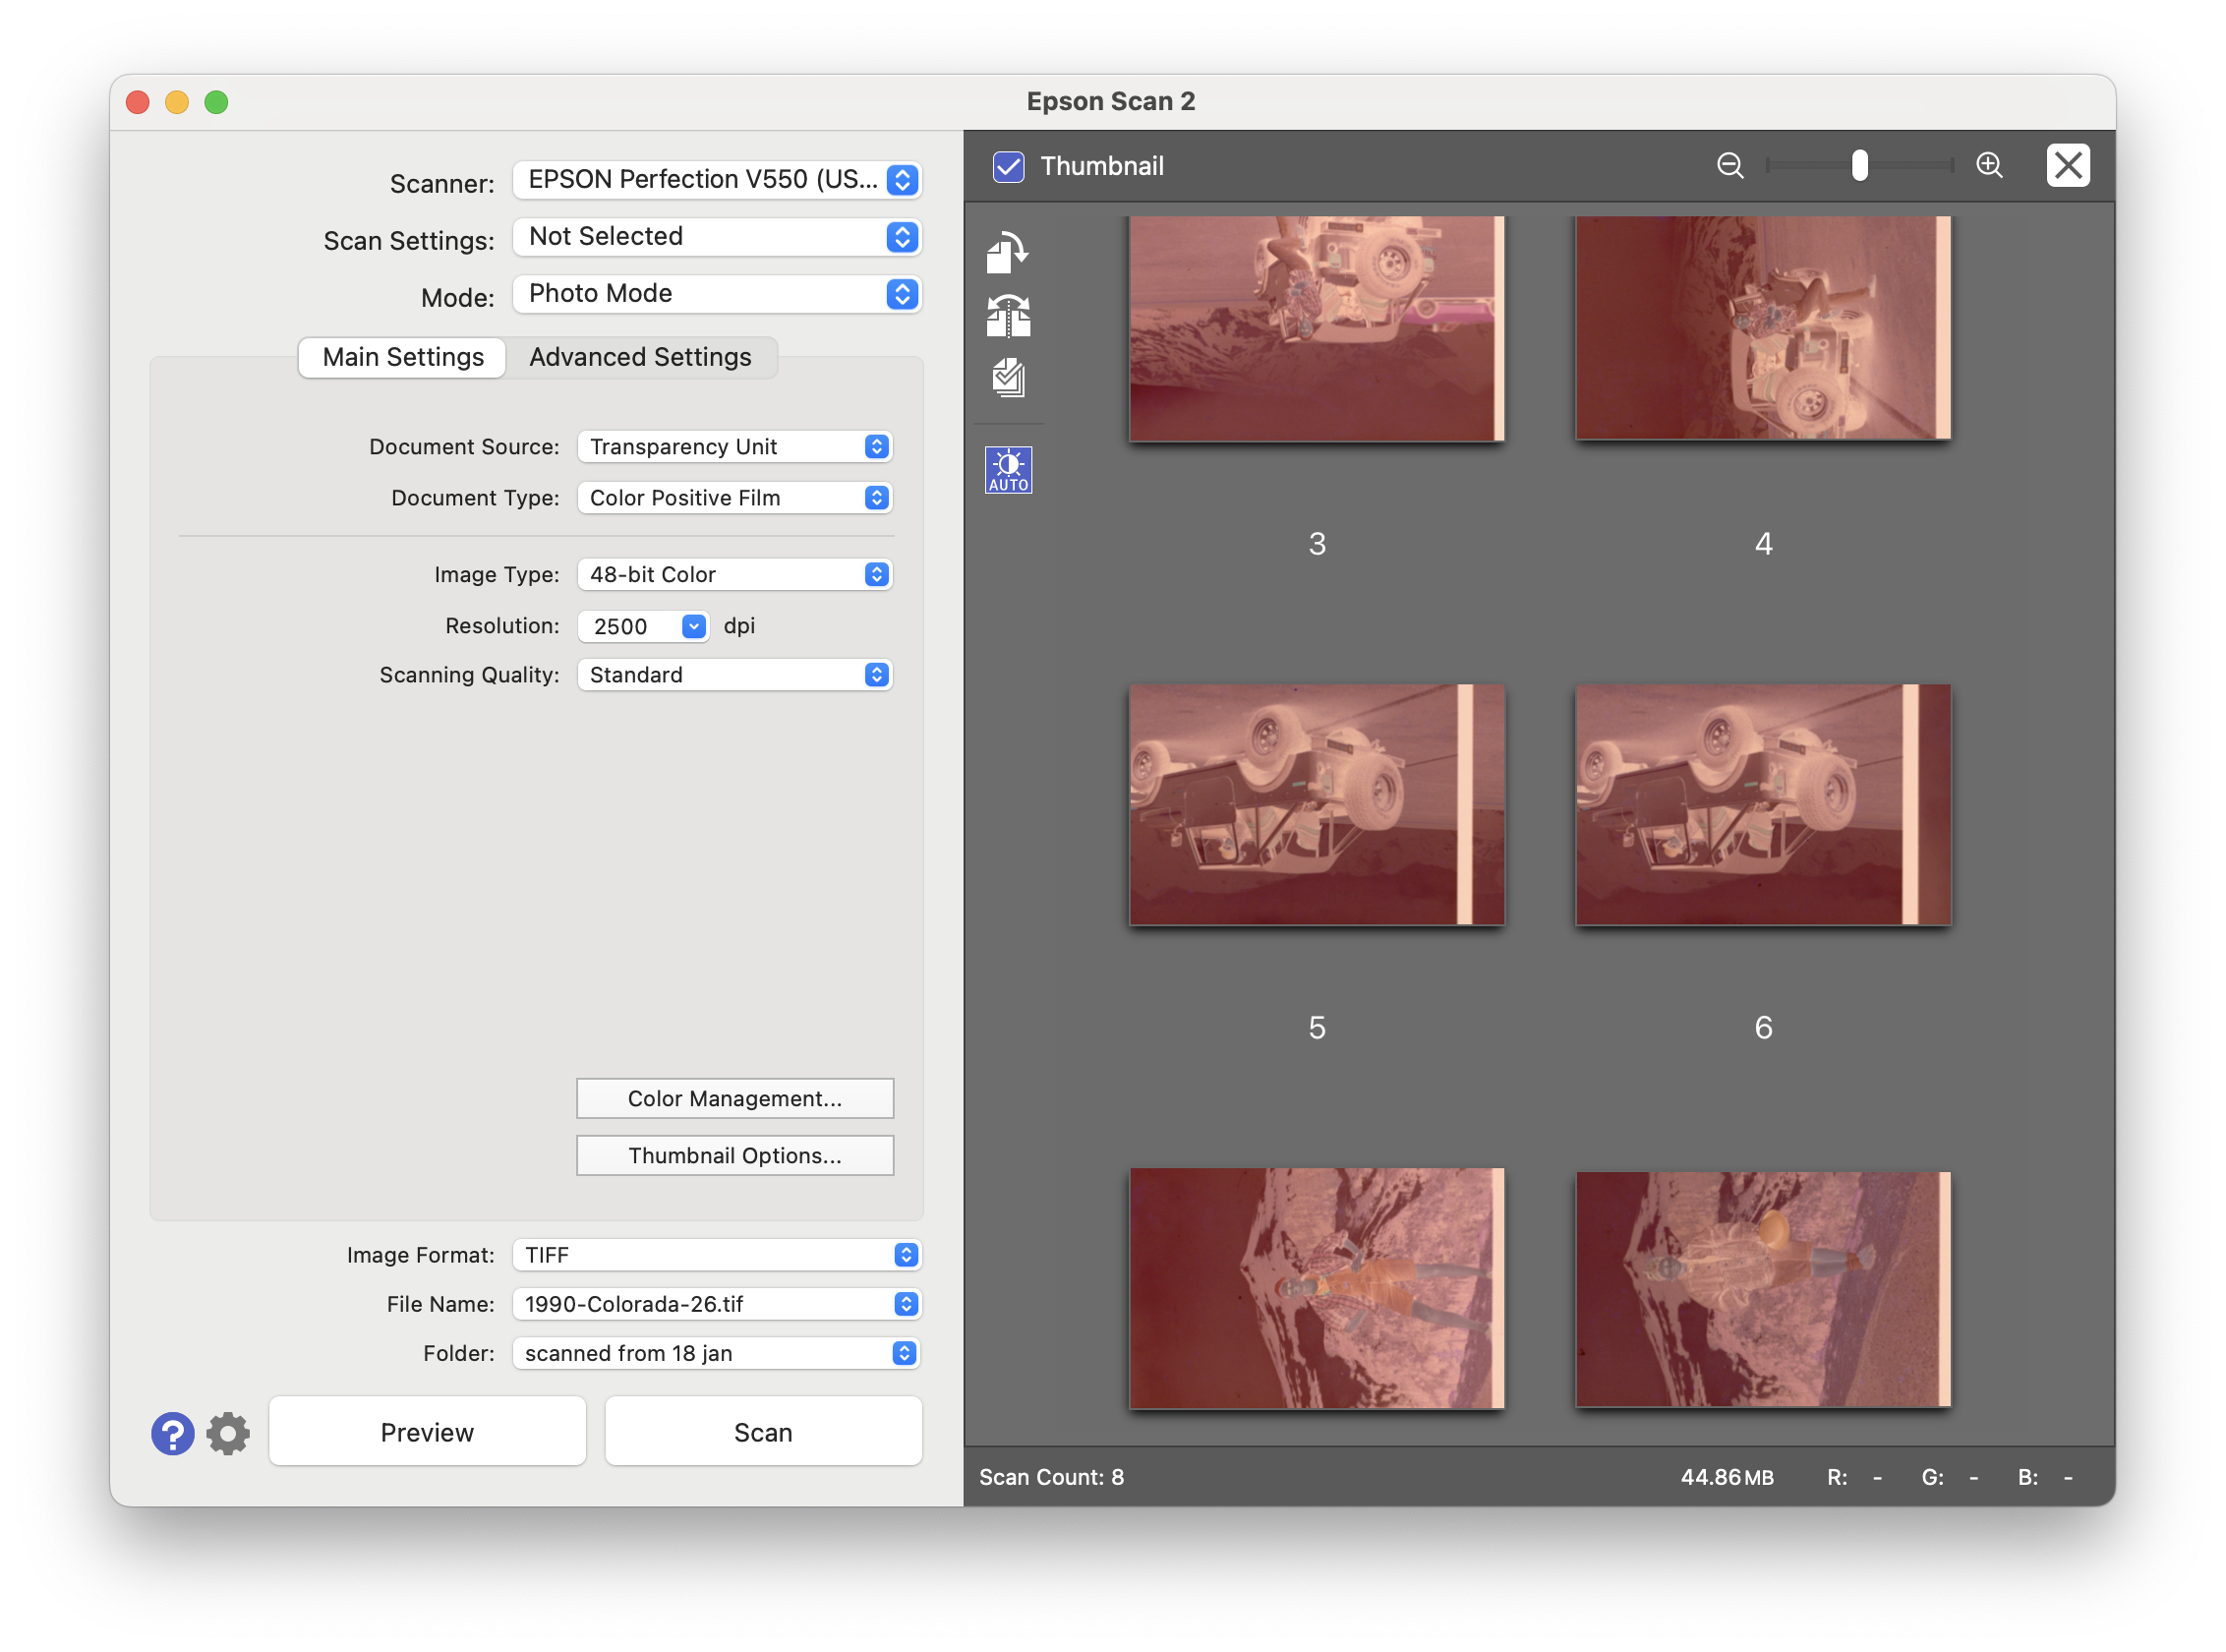The width and height of the screenshot is (2226, 1652).
Task: Click the thumbnail zoom slider handle
Action: tap(1859, 166)
